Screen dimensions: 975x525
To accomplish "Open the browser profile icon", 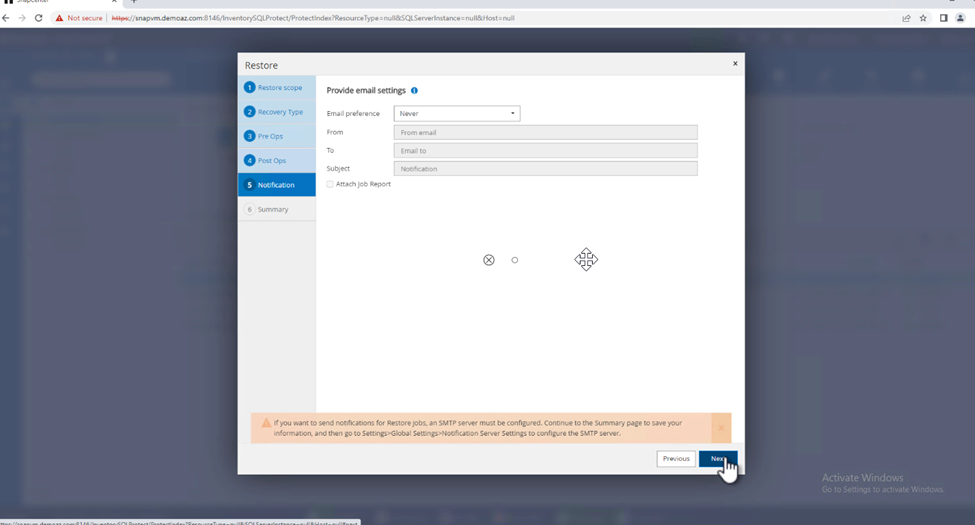I will (x=960, y=18).
